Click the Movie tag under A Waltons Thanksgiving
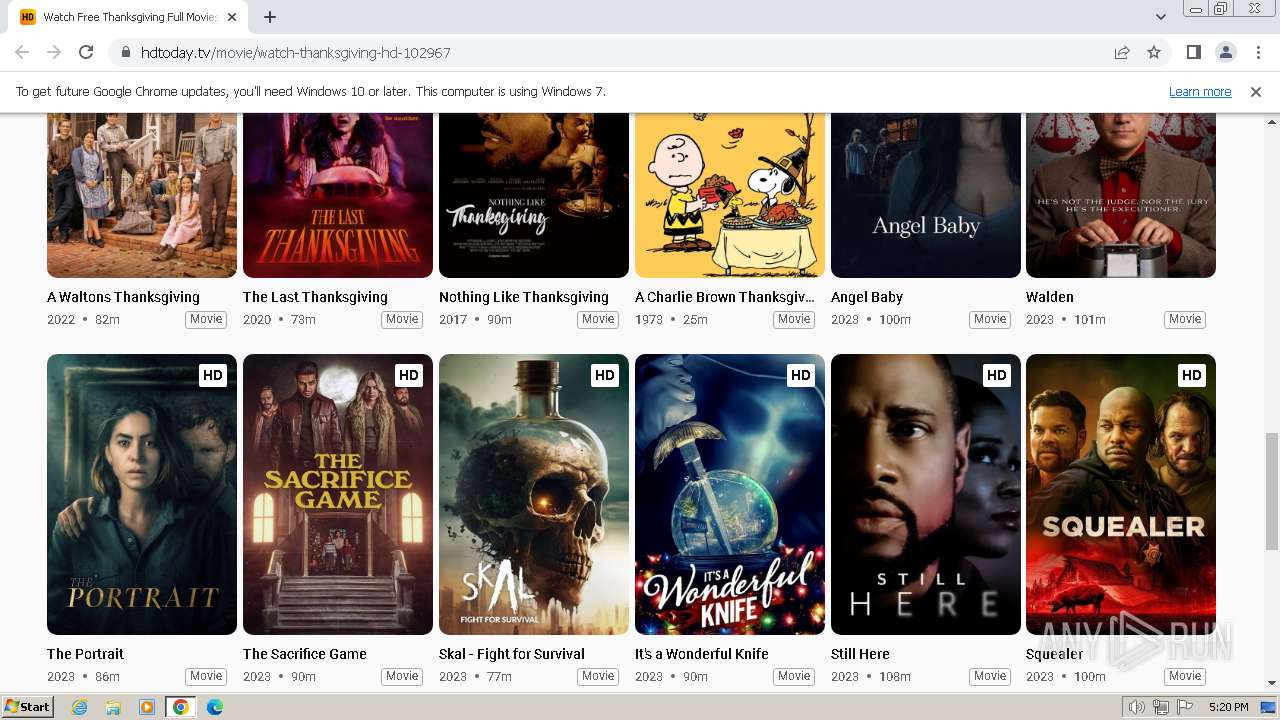The height and width of the screenshot is (720, 1280). click(206, 320)
